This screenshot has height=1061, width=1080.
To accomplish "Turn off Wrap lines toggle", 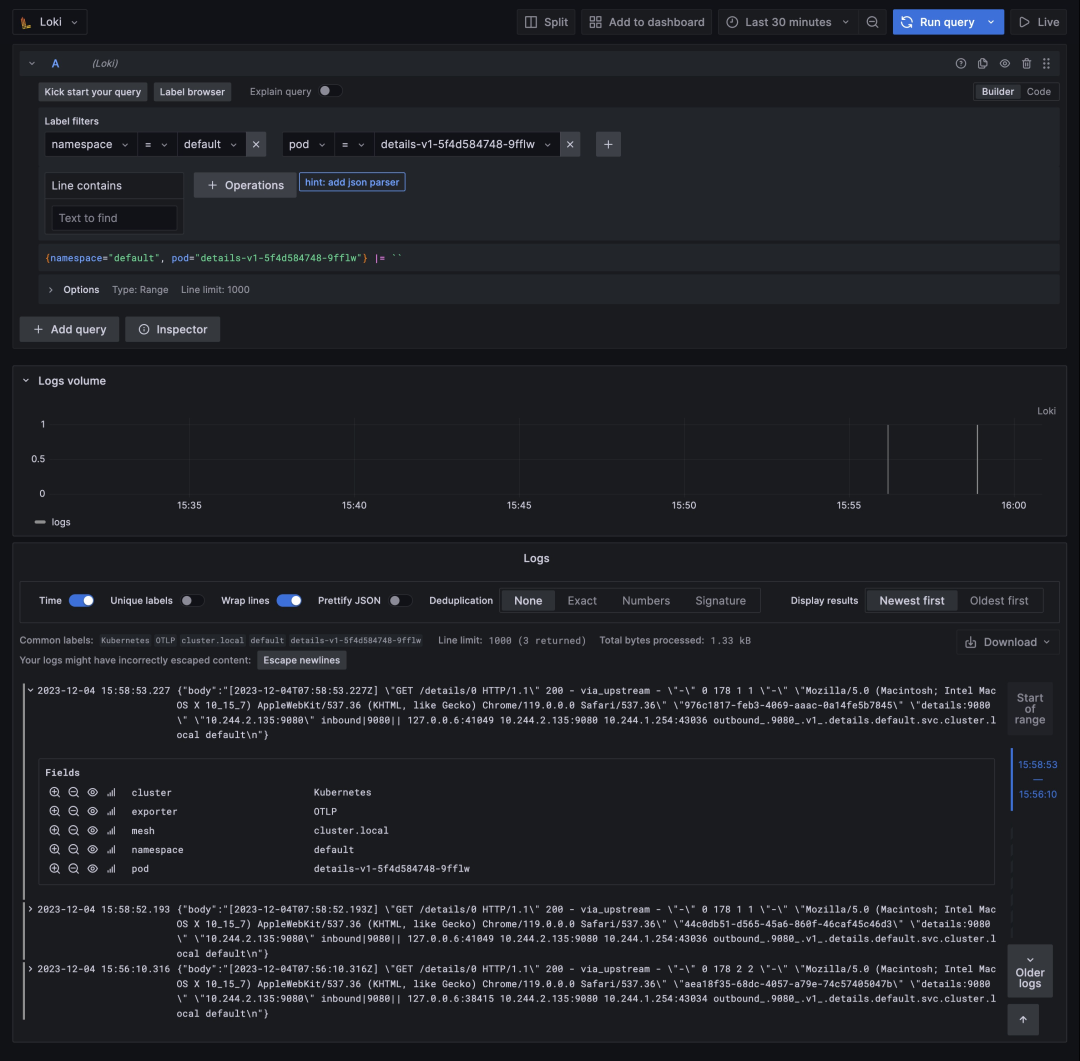I will click(289, 600).
